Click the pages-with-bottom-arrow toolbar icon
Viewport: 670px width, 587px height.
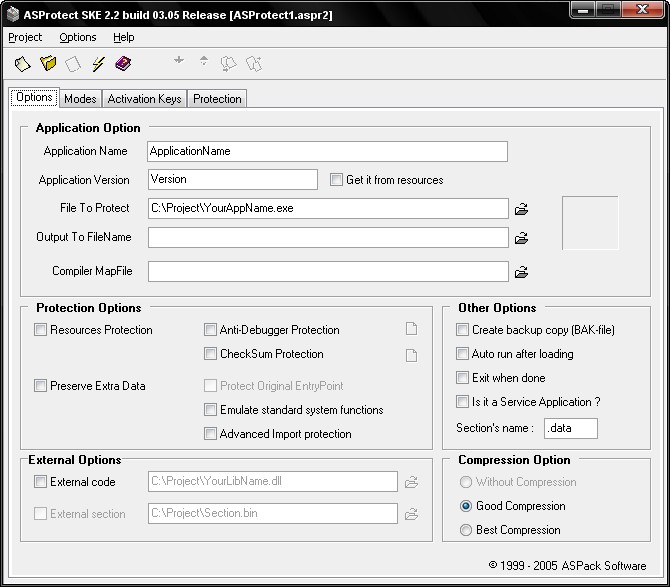(x=229, y=64)
